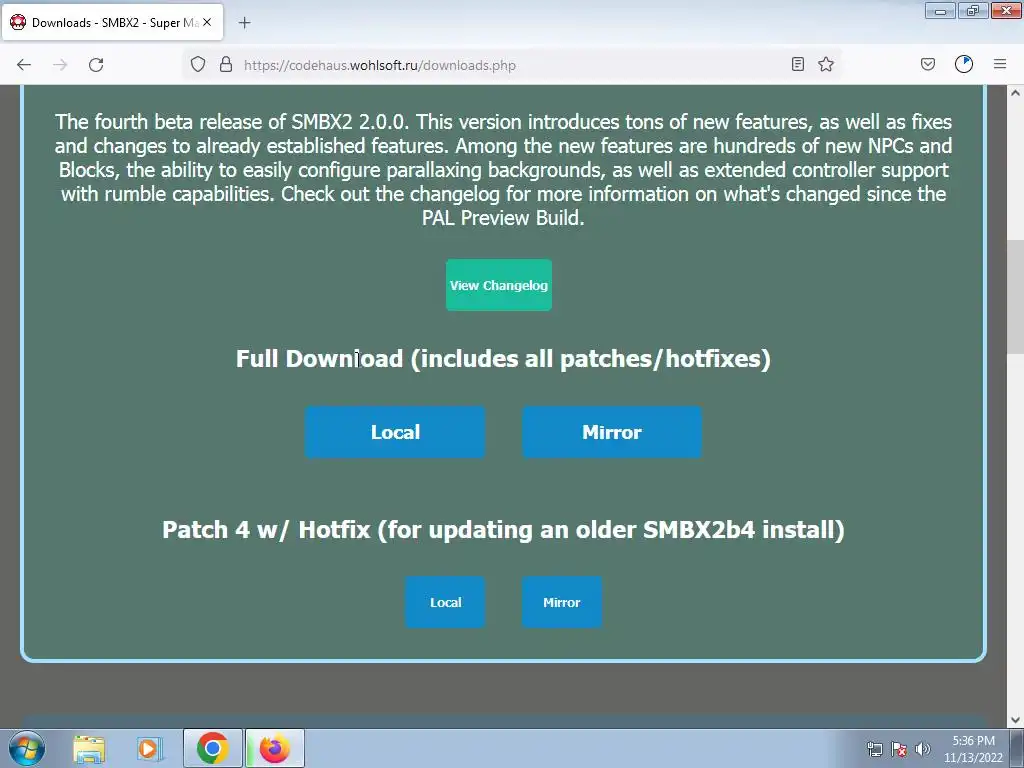Go back to the previous page
The height and width of the screenshot is (768, 1024).
tap(24, 65)
